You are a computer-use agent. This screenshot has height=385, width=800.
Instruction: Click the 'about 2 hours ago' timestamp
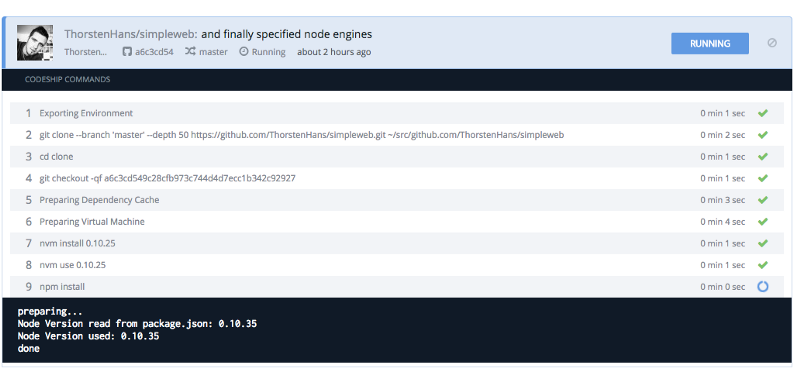click(334, 52)
